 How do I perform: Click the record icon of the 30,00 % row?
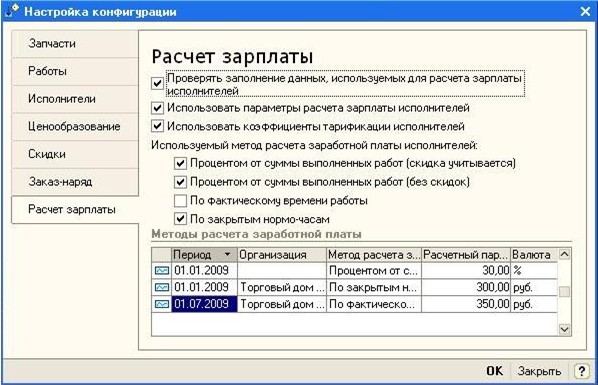click(162, 271)
